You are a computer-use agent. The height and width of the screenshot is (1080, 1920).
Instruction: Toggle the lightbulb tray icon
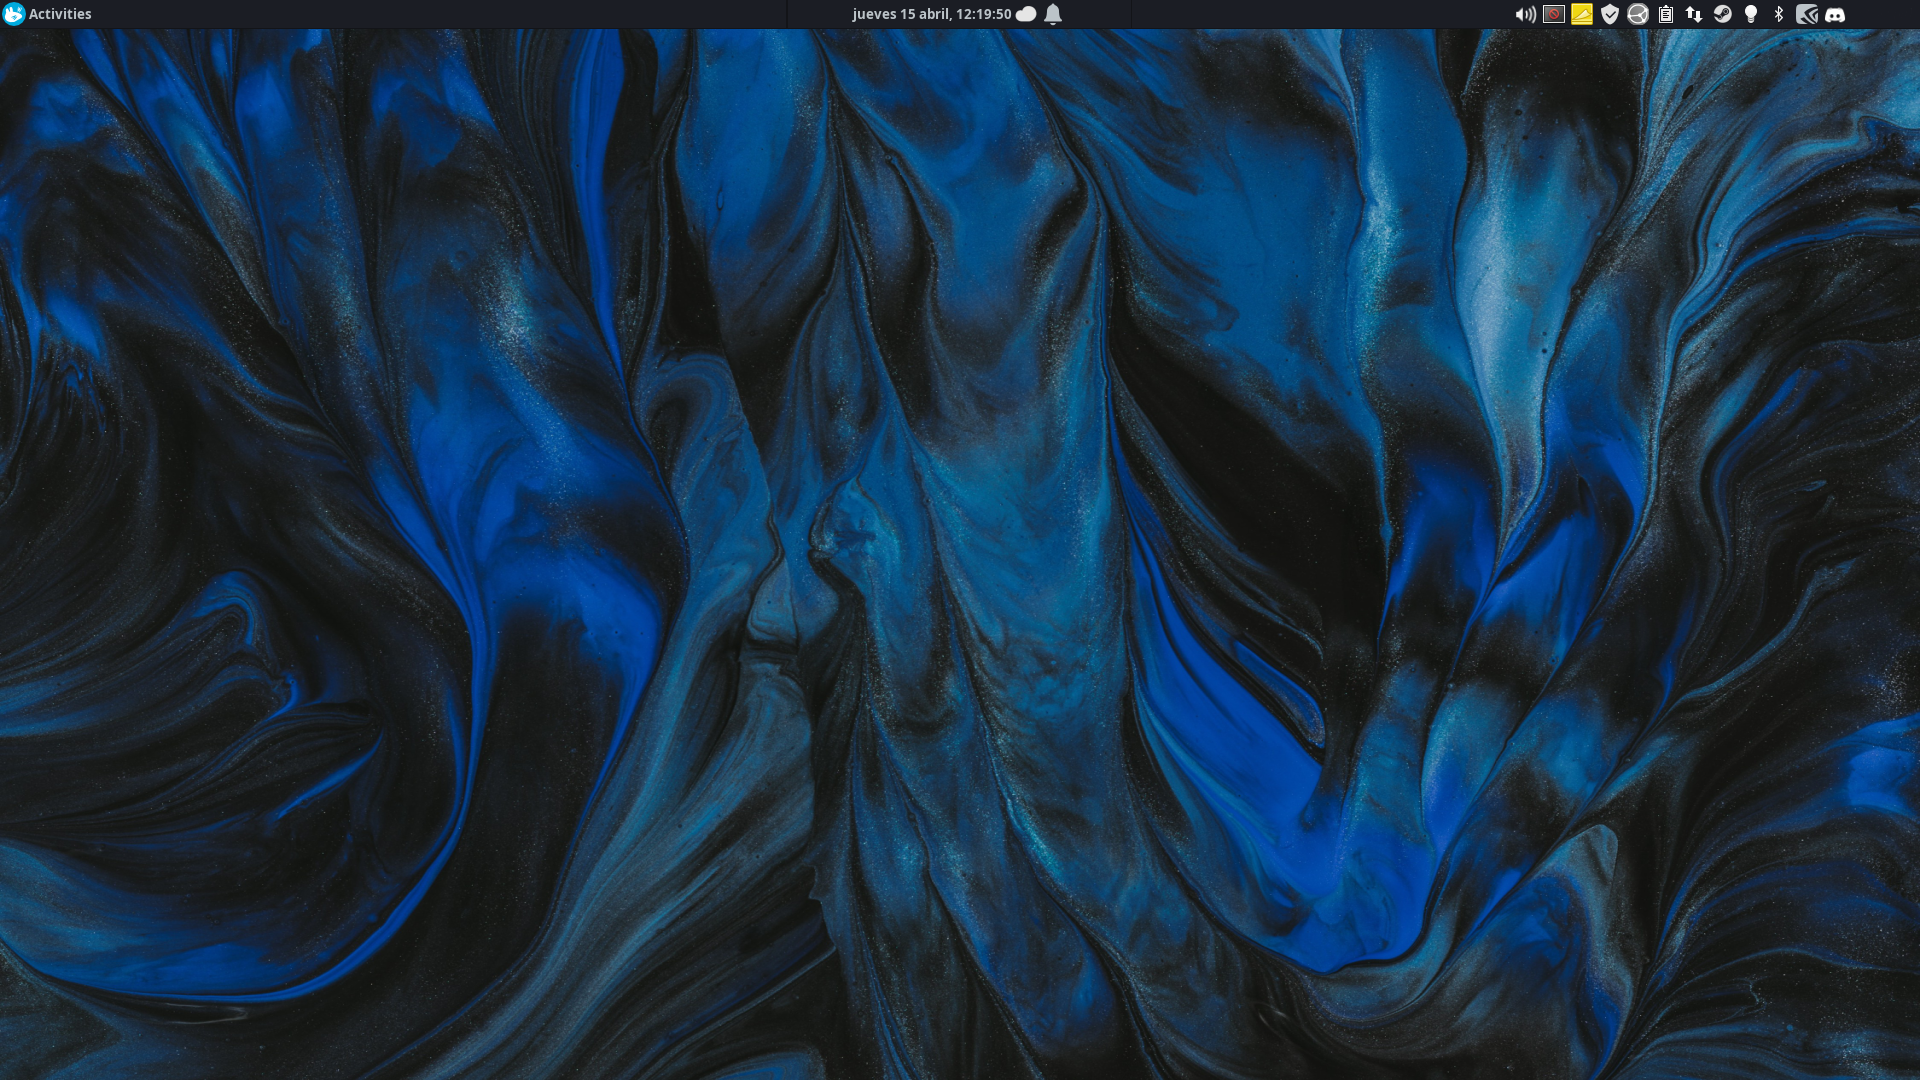(1751, 14)
